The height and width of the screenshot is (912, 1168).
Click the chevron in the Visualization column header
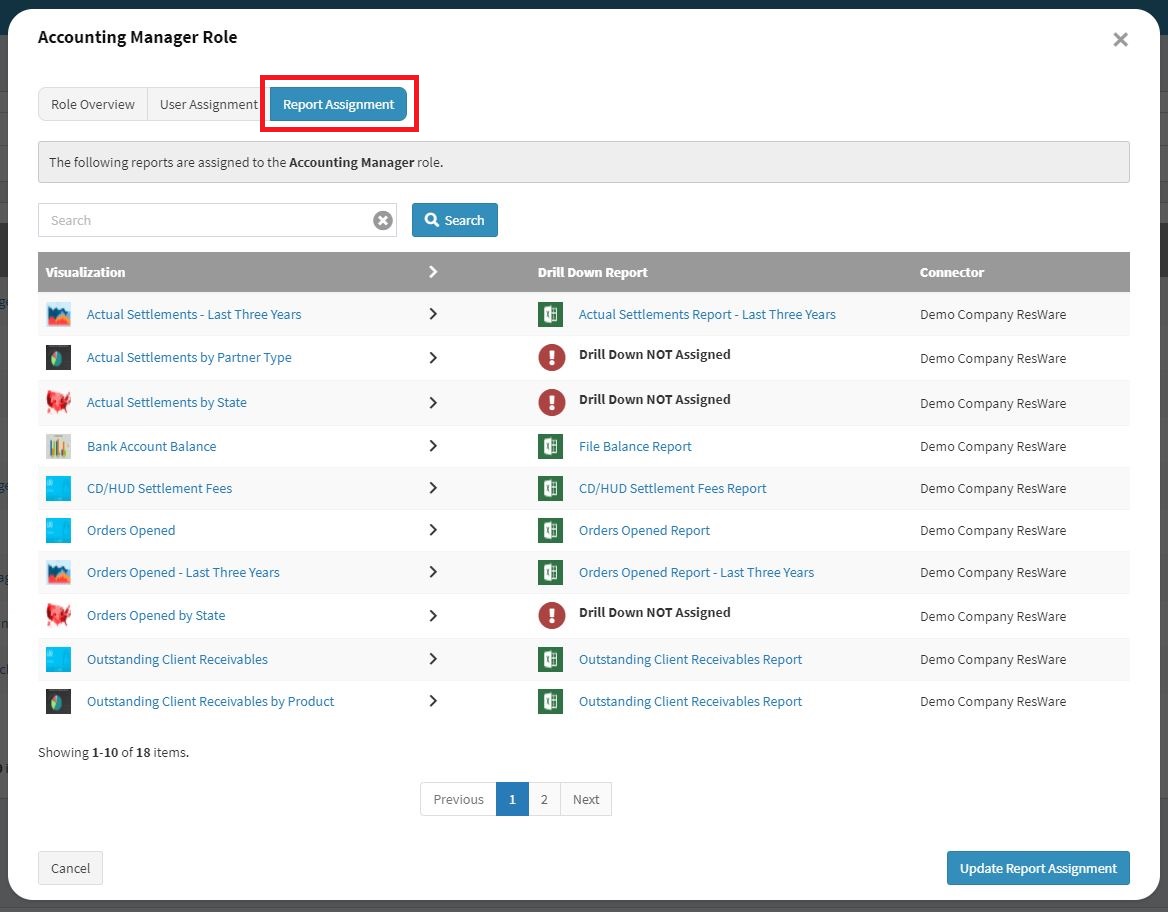tap(433, 271)
